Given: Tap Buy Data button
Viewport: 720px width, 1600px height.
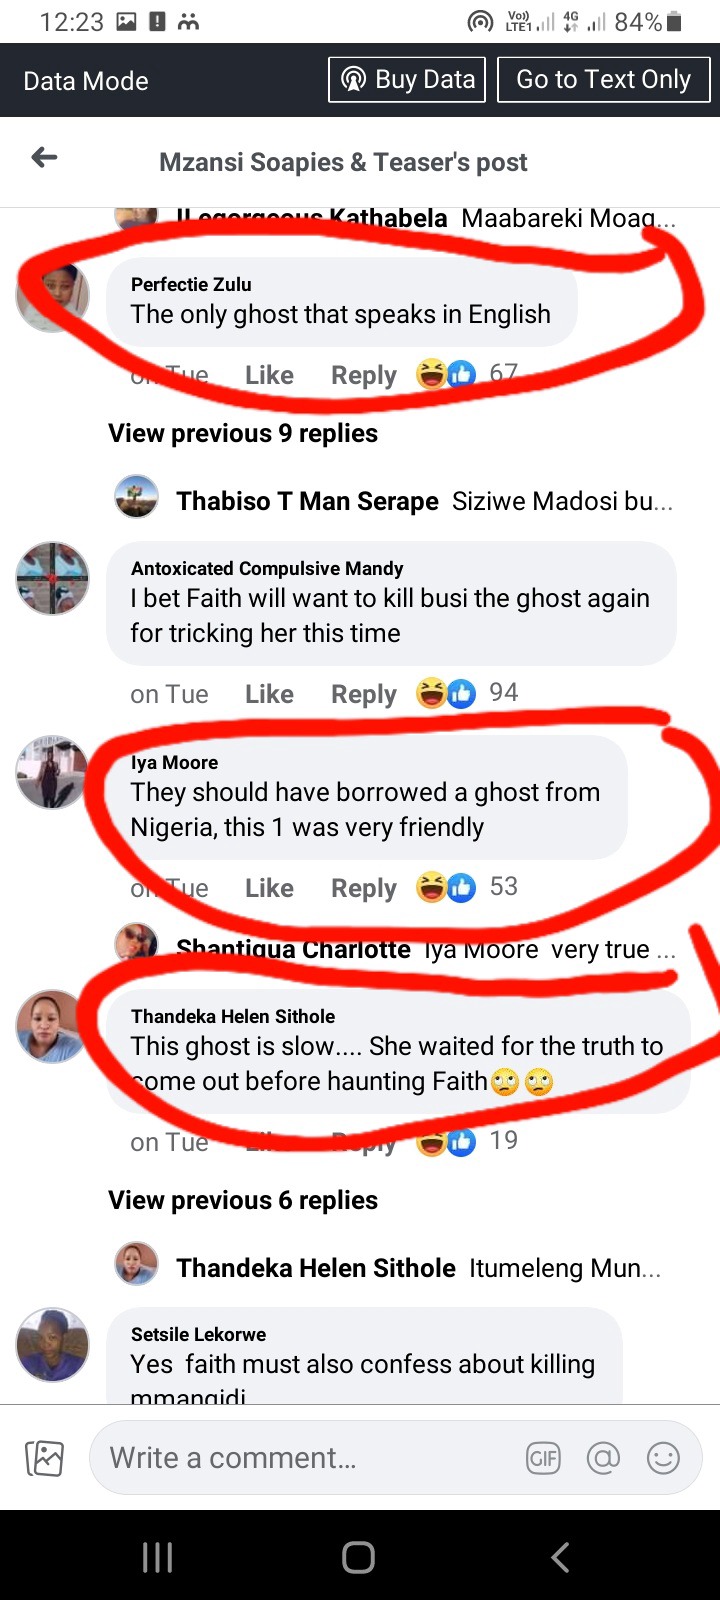Looking at the screenshot, I should pyautogui.click(x=407, y=79).
